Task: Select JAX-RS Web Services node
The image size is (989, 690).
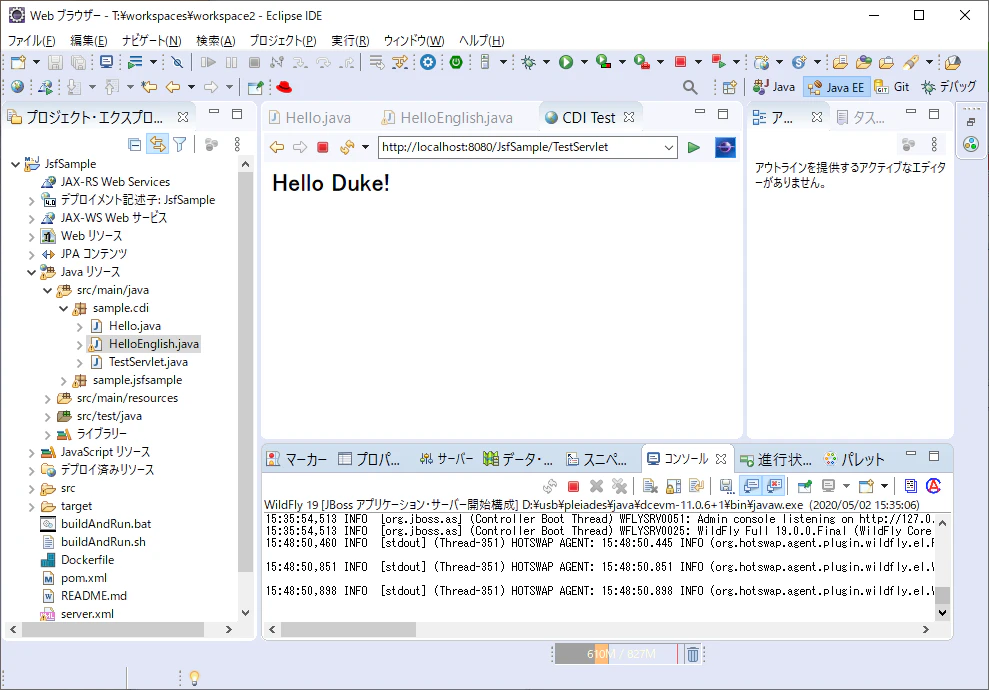Action: tap(115, 182)
